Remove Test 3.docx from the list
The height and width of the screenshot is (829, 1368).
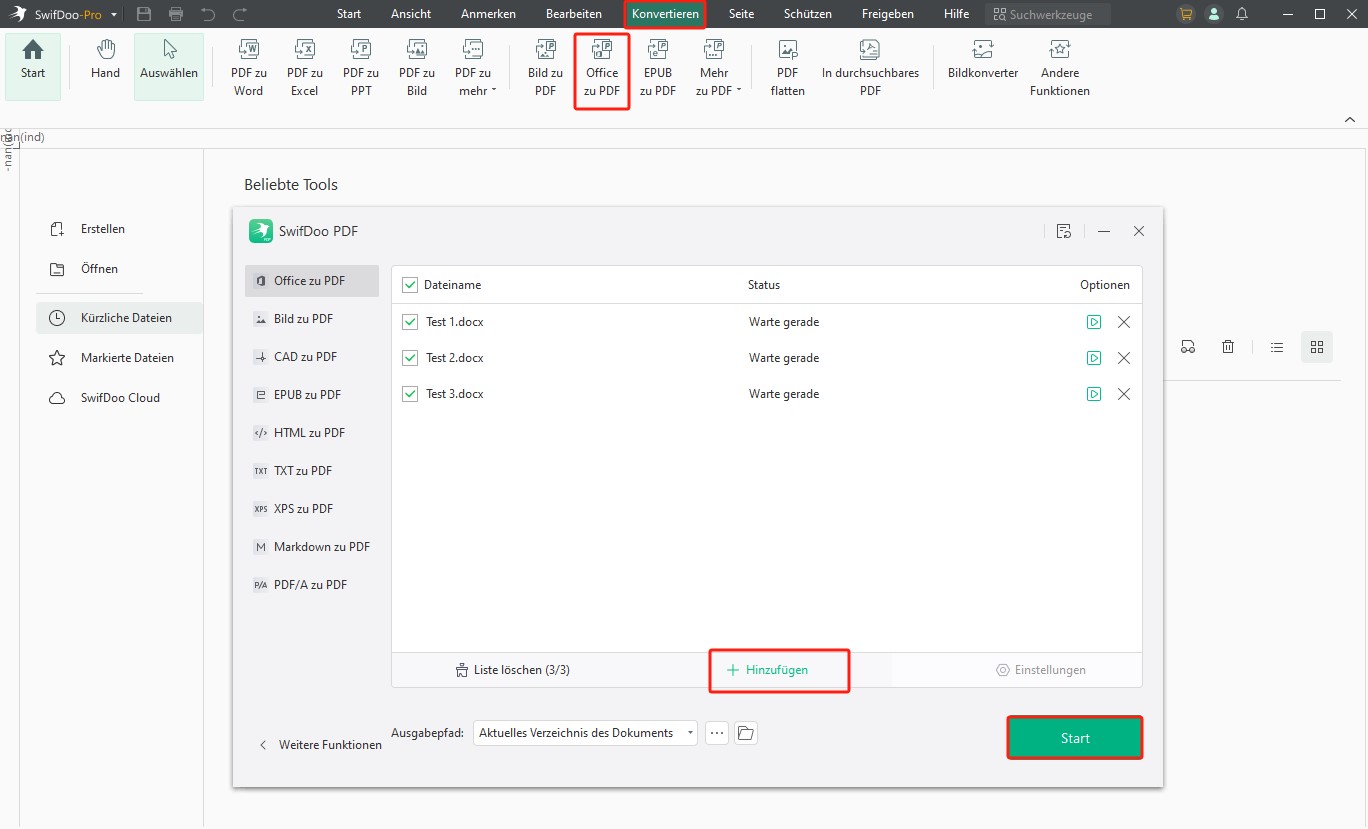tap(1124, 394)
